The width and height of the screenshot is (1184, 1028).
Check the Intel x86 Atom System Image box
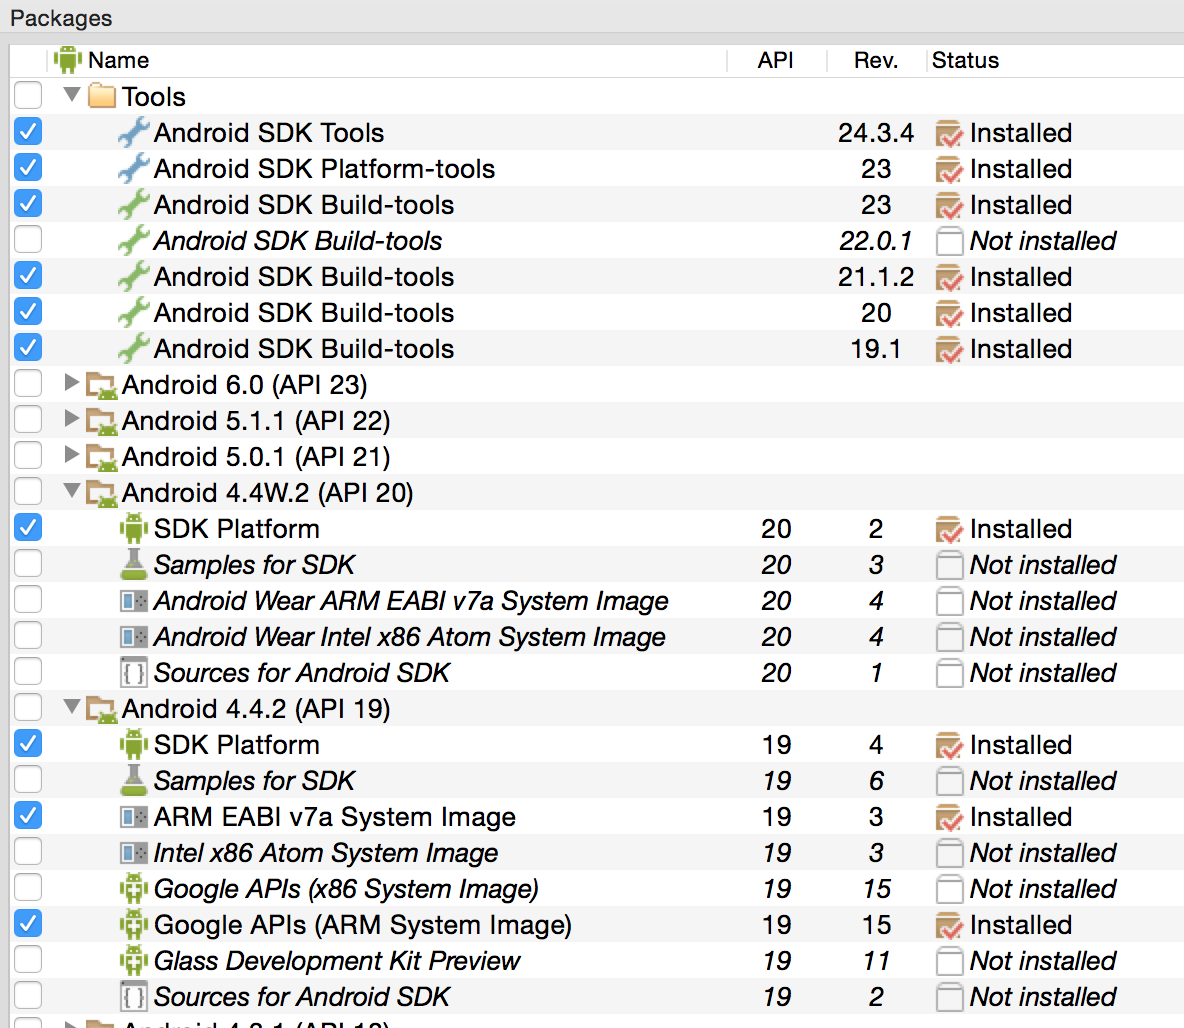28,853
